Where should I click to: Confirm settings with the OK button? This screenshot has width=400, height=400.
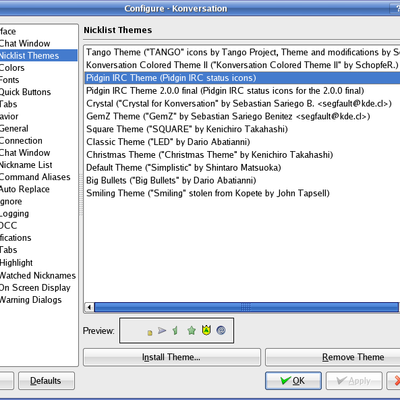click(x=293, y=381)
